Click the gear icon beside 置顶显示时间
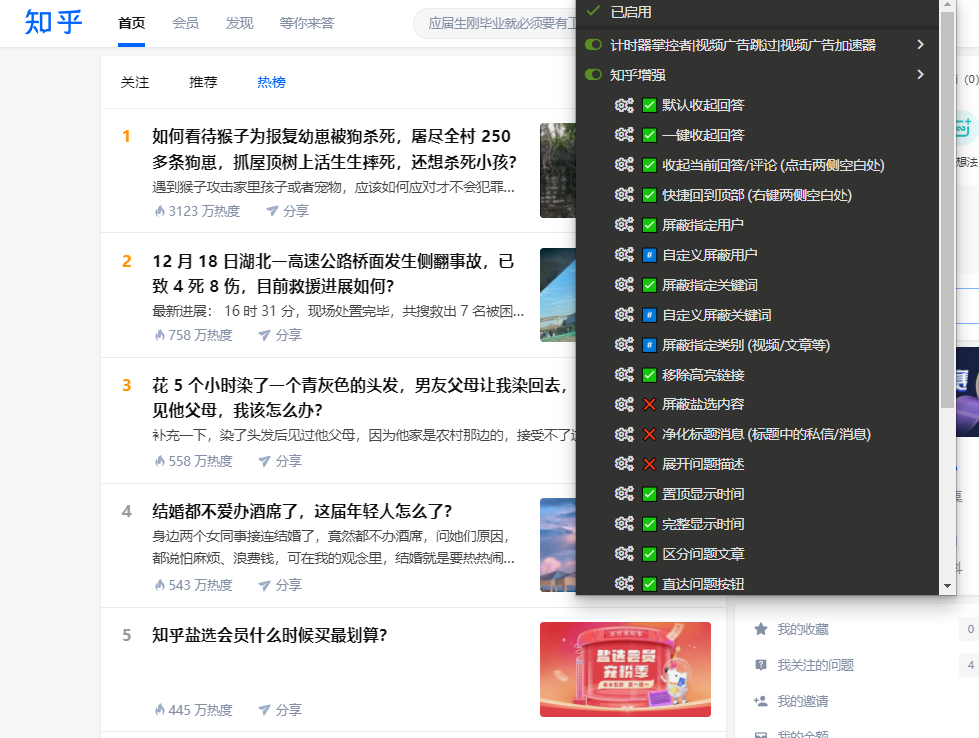The width and height of the screenshot is (979, 738). (x=624, y=494)
